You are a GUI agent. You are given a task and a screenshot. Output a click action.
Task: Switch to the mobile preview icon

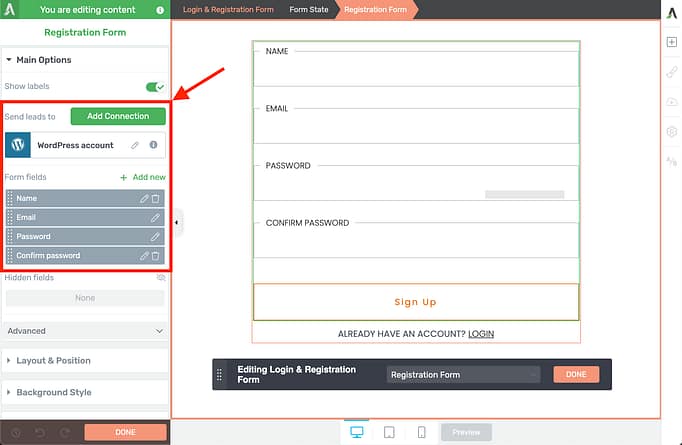click(421, 432)
